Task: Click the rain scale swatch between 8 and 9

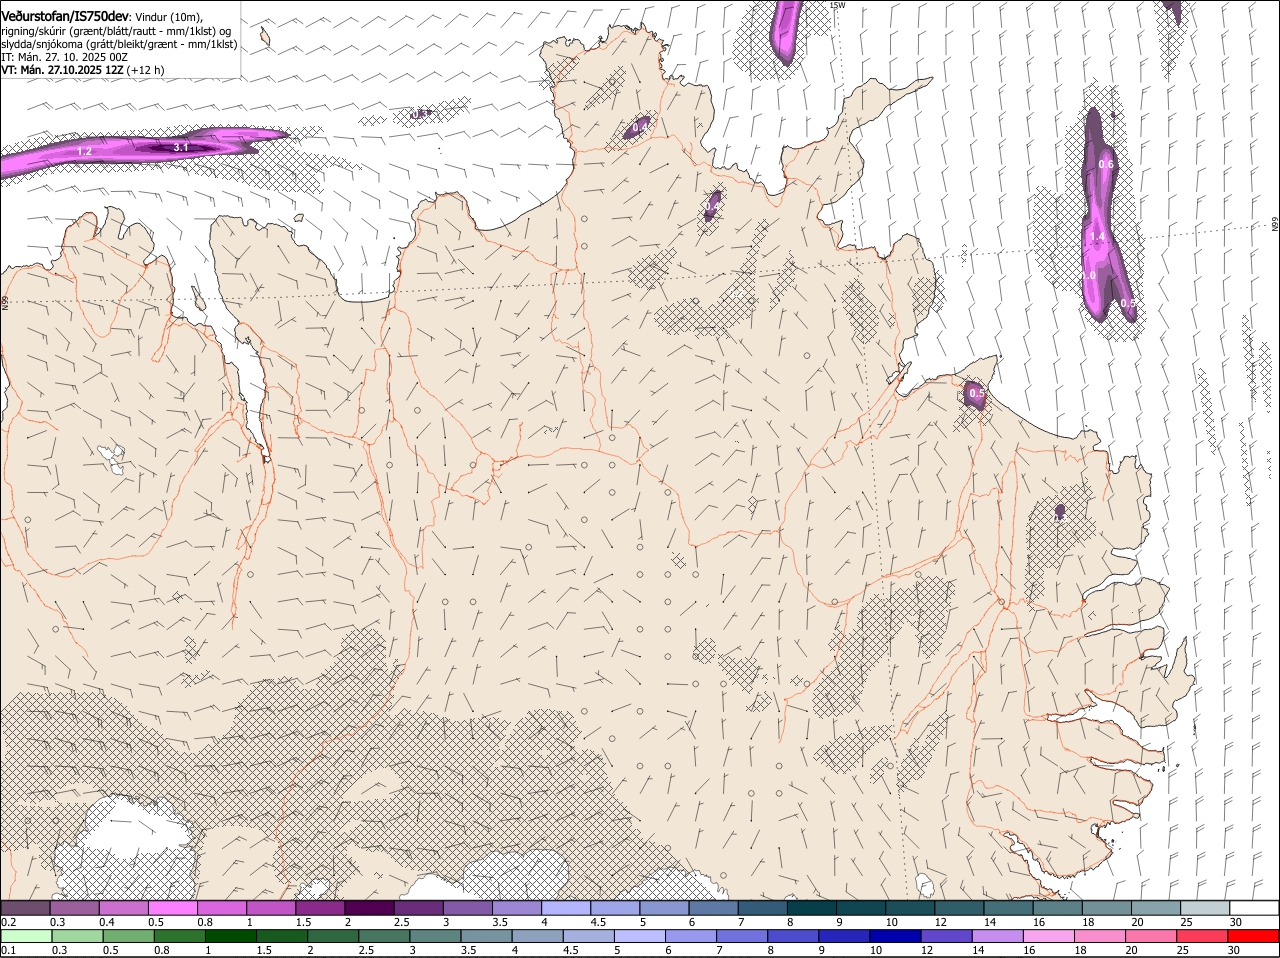Action: point(795,936)
